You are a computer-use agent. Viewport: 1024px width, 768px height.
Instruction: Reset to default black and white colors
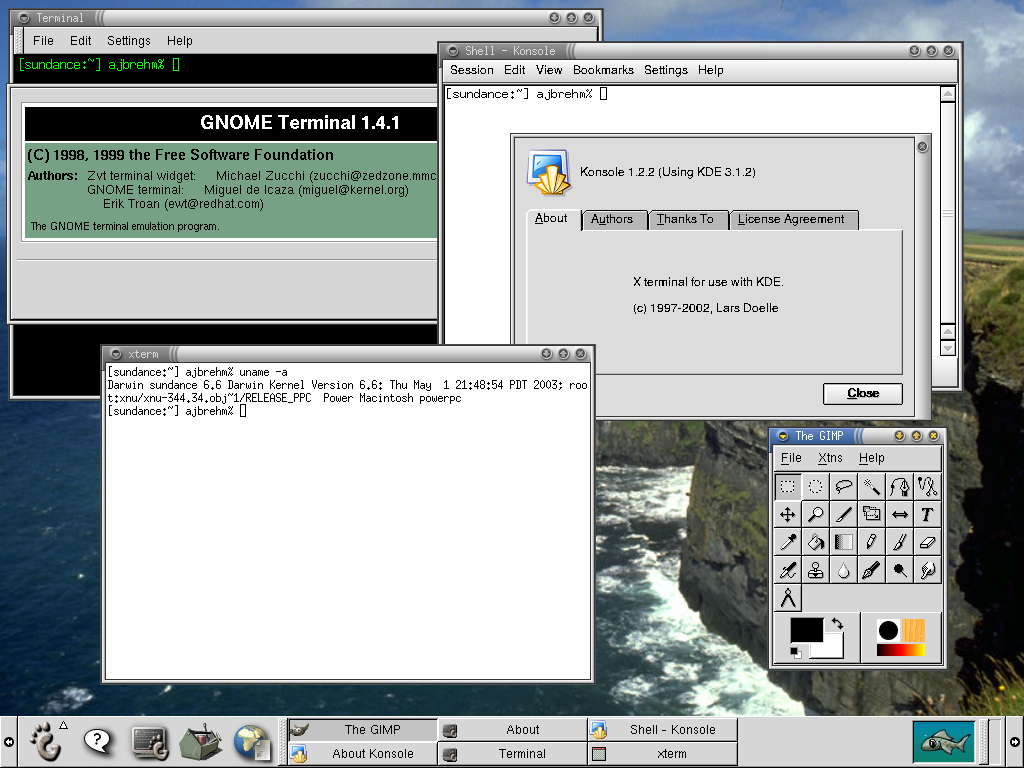click(x=795, y=652)
